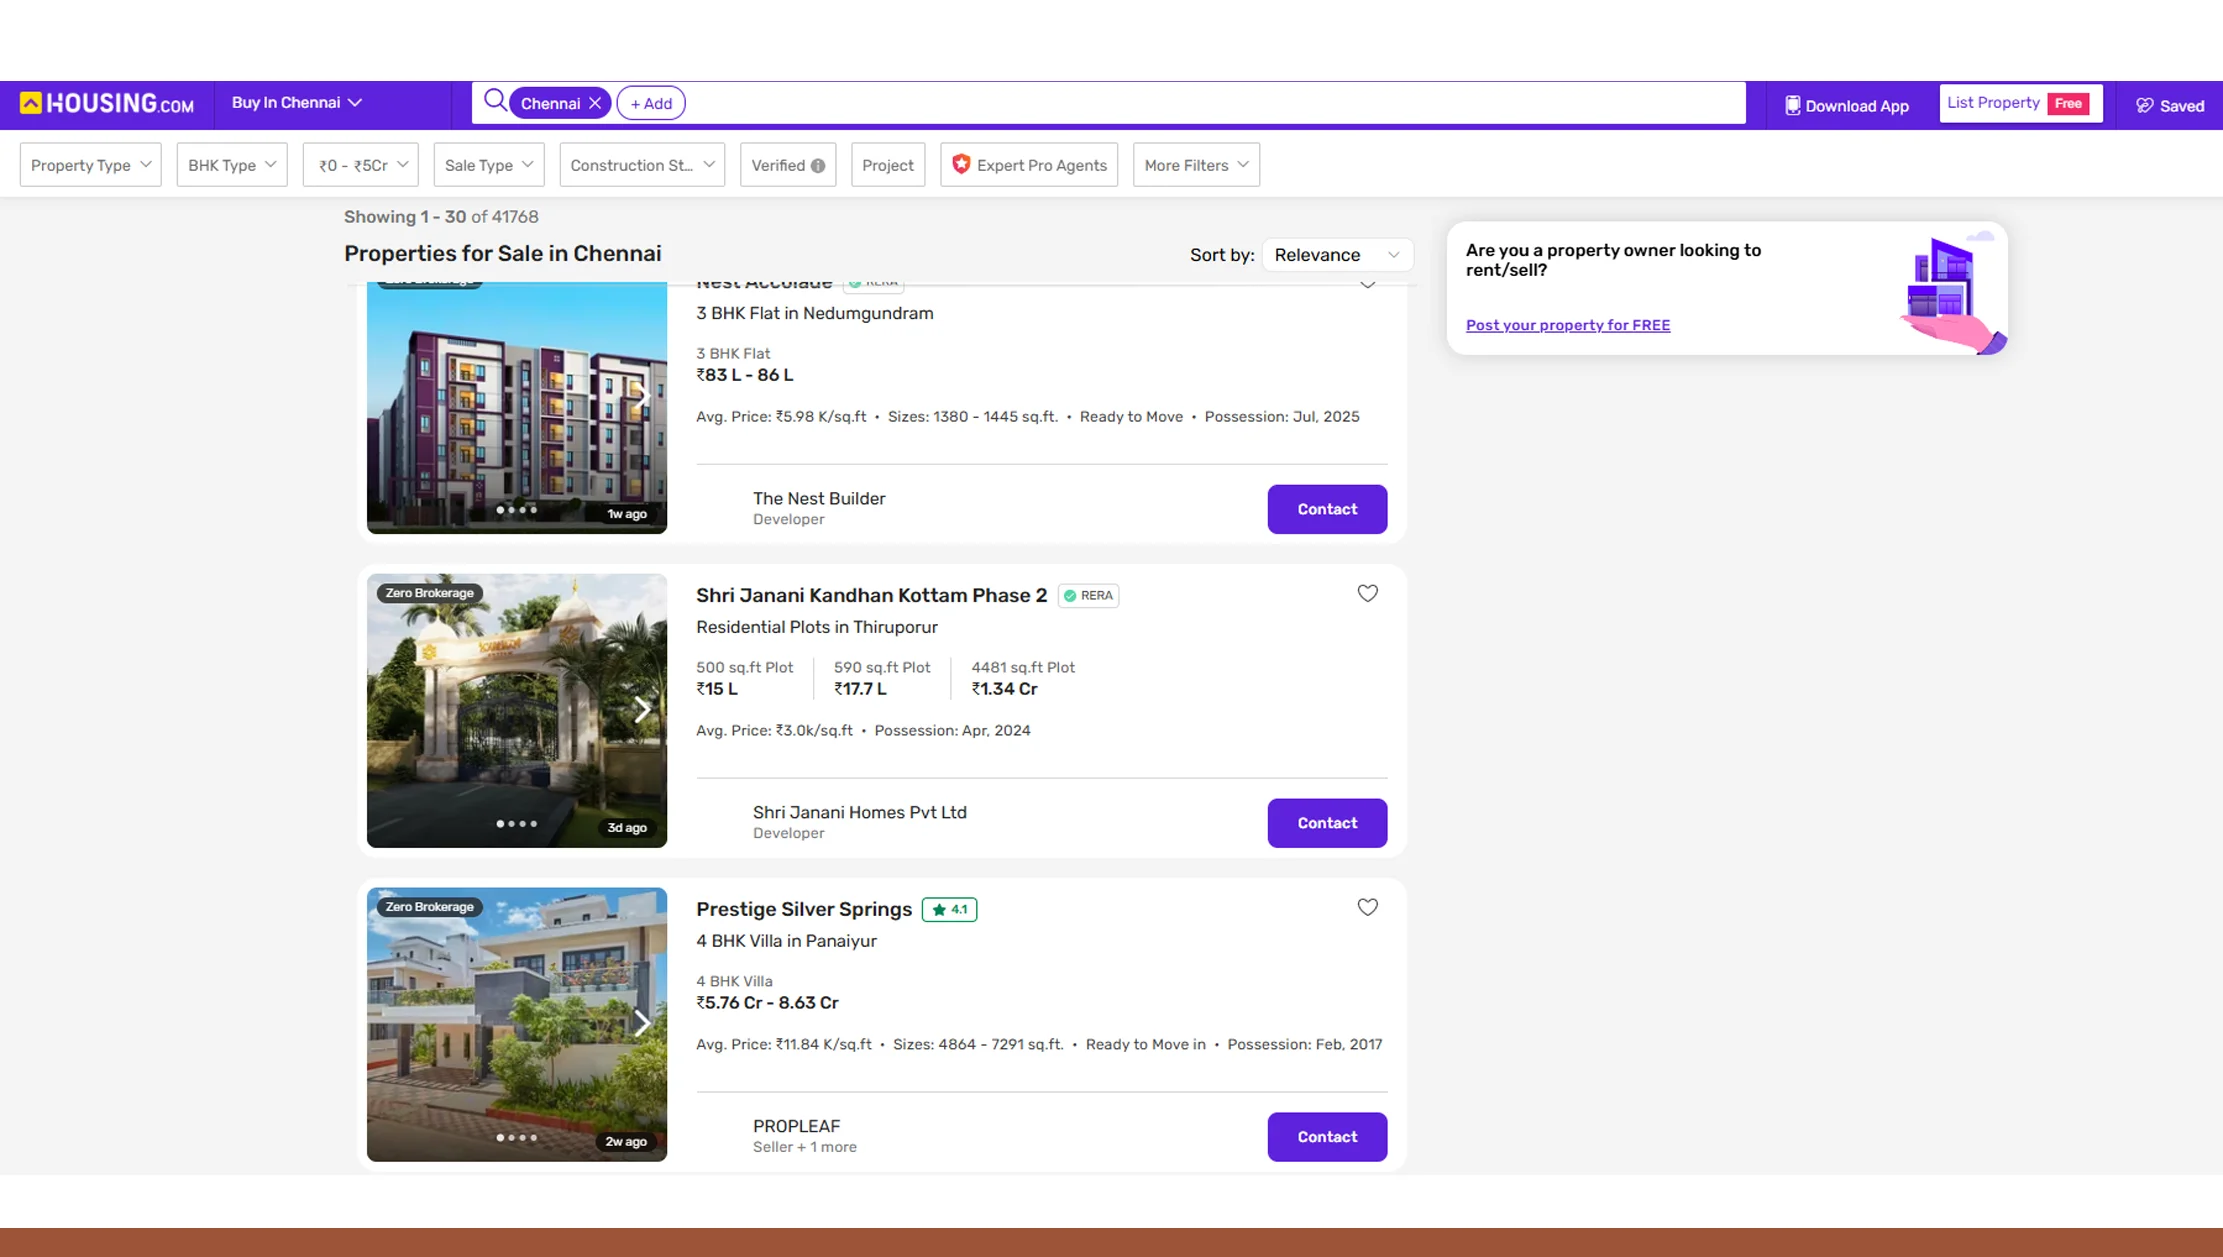
Task: Follow the Post your property for FREE link
Action: point(1567,325)
